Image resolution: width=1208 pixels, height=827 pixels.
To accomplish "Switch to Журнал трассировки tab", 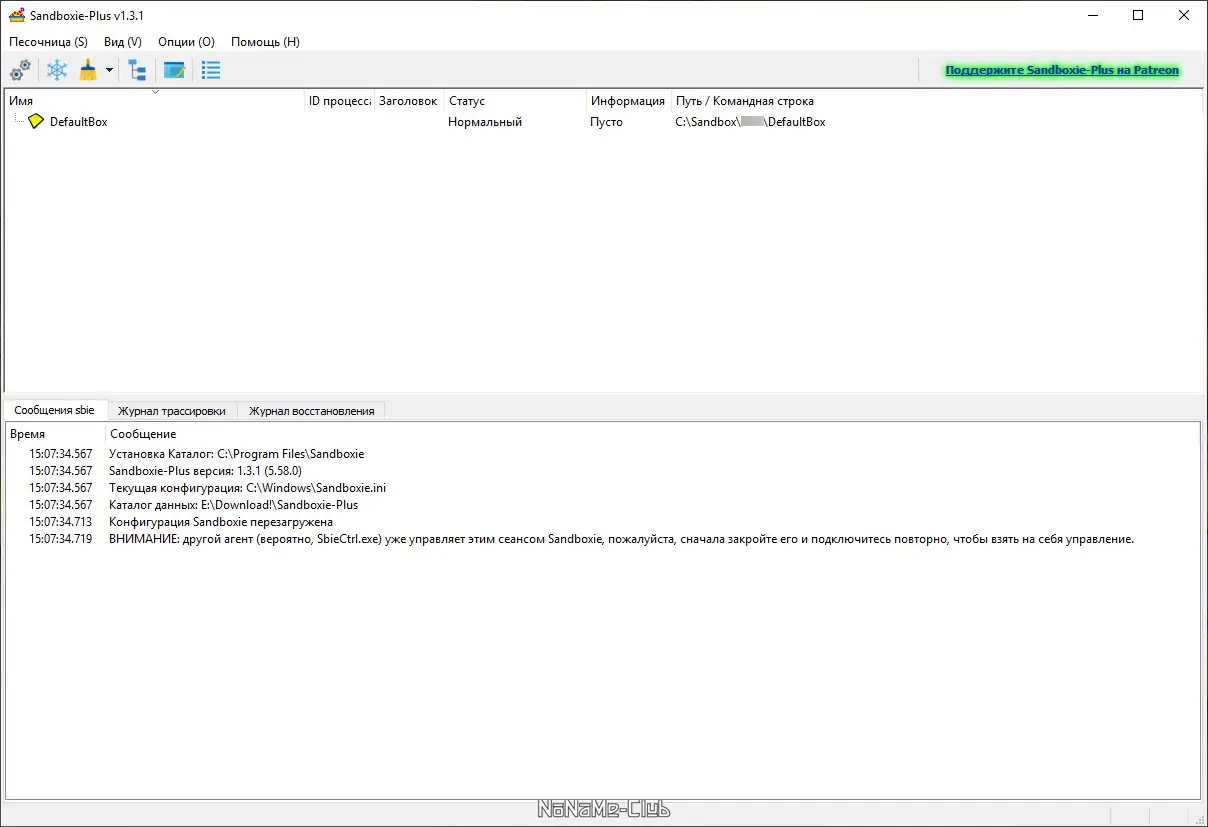I will (172, 411).
